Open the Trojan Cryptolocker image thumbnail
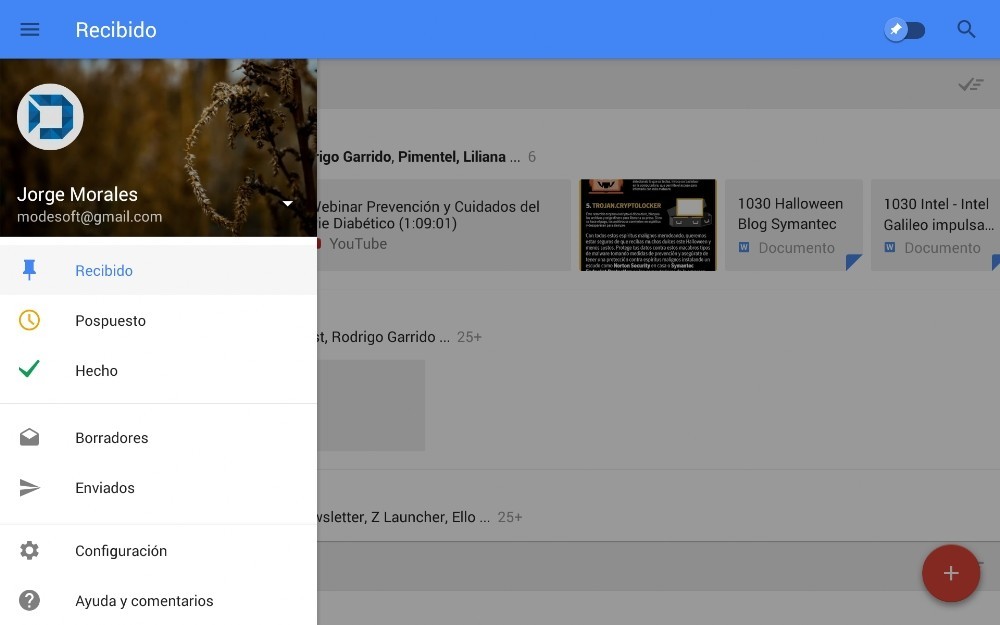Viewport: 1000px width, 625px height. click(648, 225)
